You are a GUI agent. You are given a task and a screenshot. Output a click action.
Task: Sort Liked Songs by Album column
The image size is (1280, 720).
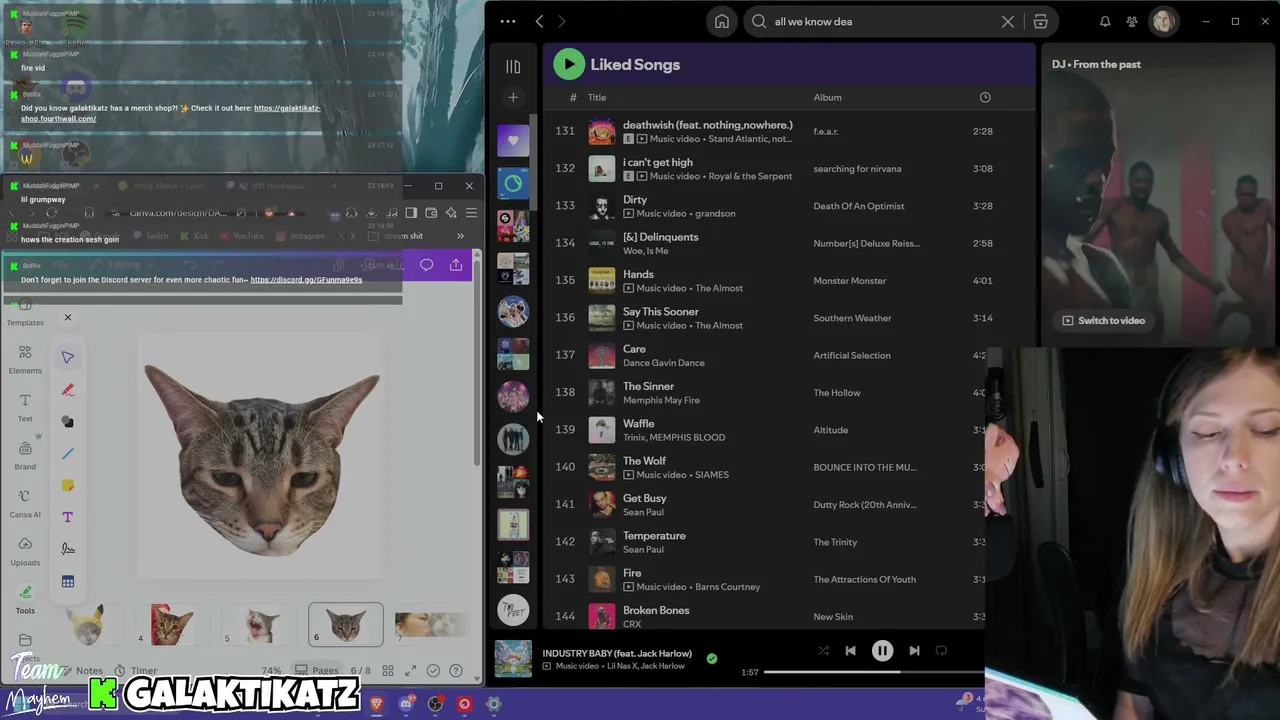click(827, 97)
